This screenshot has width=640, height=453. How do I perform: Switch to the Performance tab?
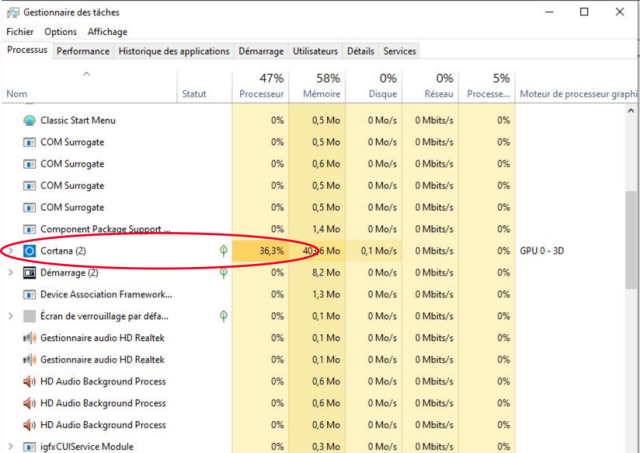pos(83,51)
